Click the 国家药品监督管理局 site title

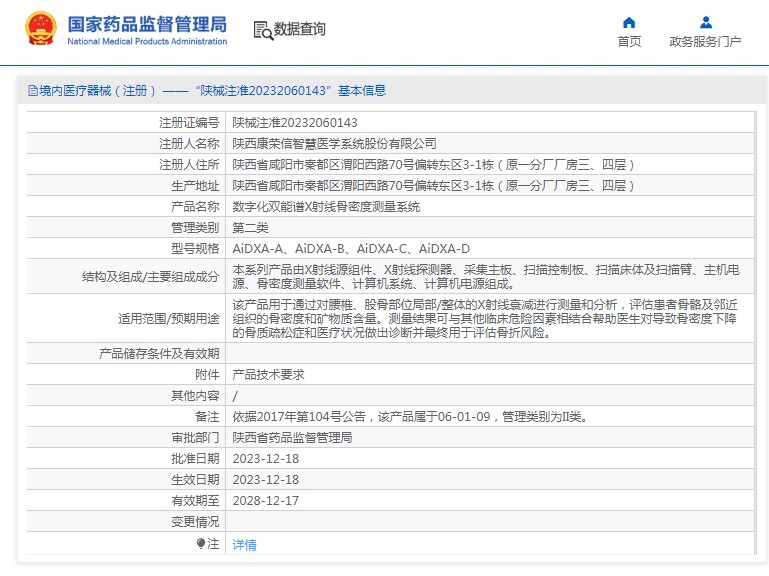[147, 24]
